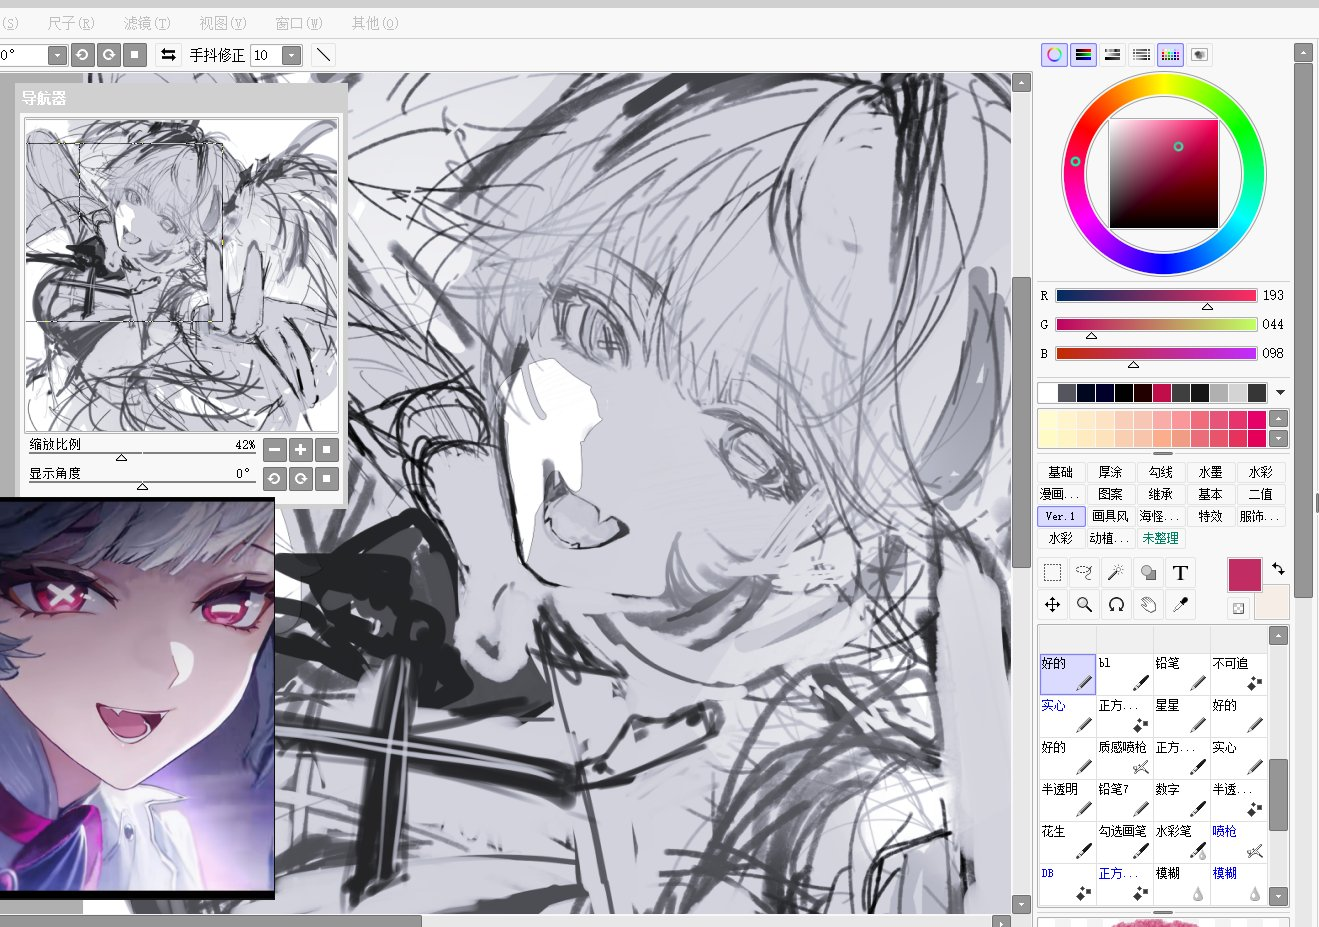This screenshot has height=927, width=1319.
Task: Choose the DB brush preset
Action: click(x=1067, y=884)
